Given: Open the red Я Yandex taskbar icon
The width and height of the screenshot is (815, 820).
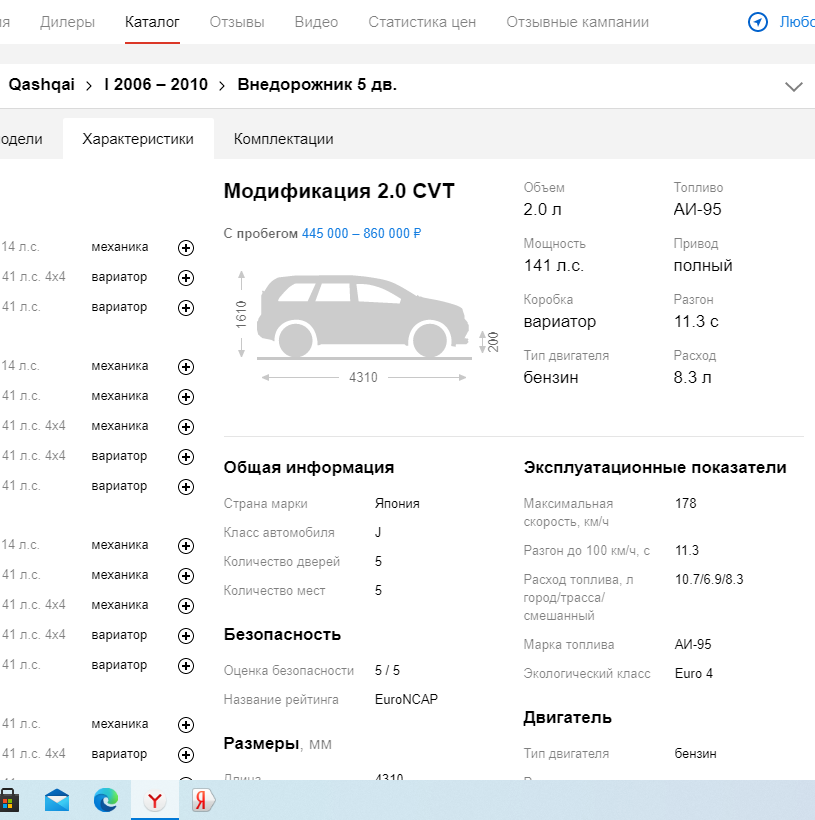Looking at the screenshot, I should [203, 800].
